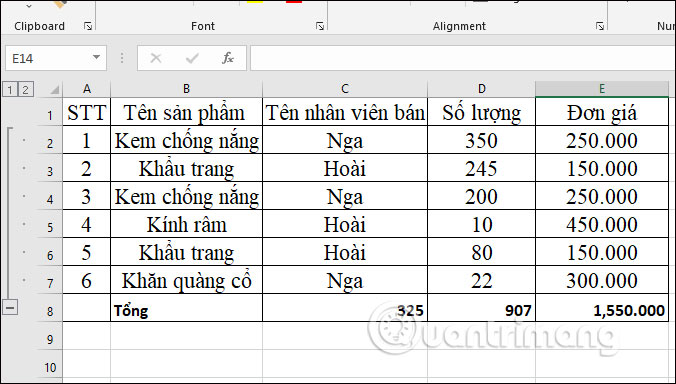
Task: Select row 8 header
Action: point(50,308)
